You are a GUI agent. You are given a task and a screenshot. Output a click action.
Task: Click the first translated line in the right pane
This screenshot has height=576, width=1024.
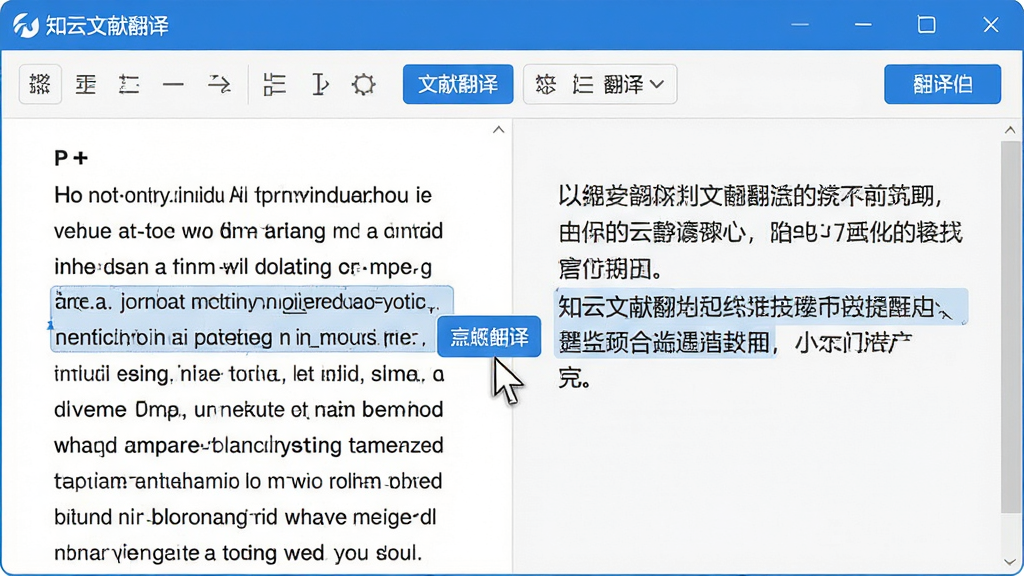(x=750, y=195)
